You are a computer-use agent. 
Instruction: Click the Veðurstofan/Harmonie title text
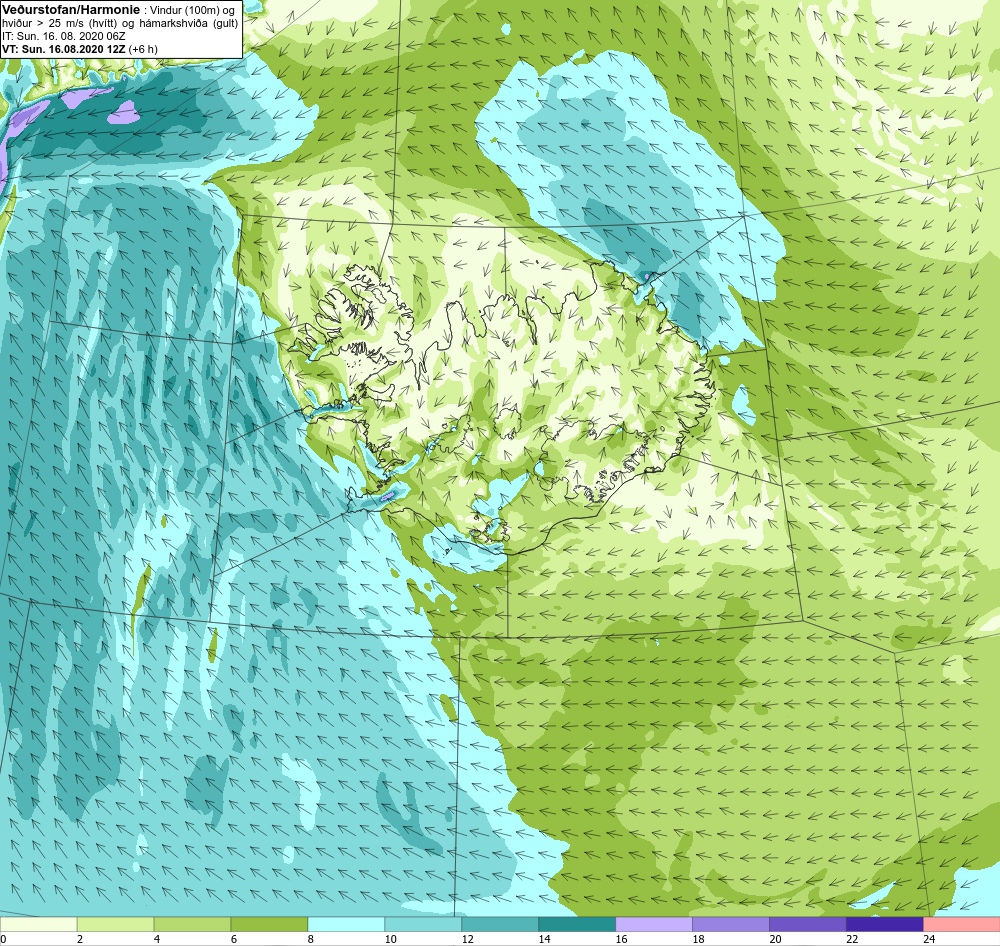coord(70,10)
